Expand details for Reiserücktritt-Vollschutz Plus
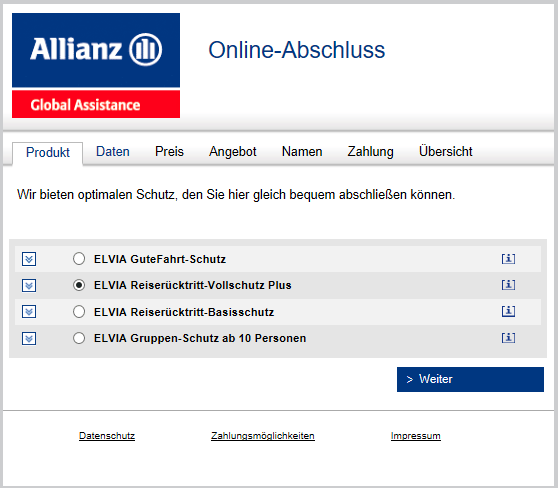This screenshot has width=558, height=488. click(29, 285)
